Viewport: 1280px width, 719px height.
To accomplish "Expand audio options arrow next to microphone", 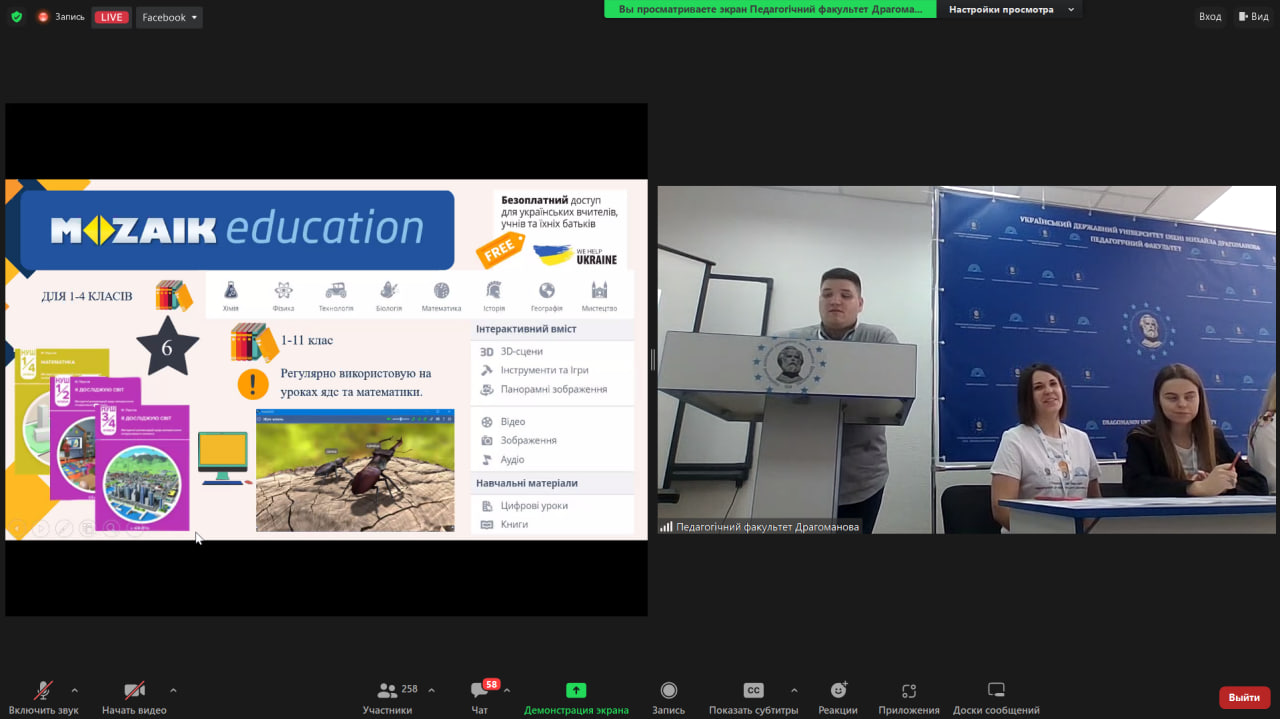I will tap(74, 690).
